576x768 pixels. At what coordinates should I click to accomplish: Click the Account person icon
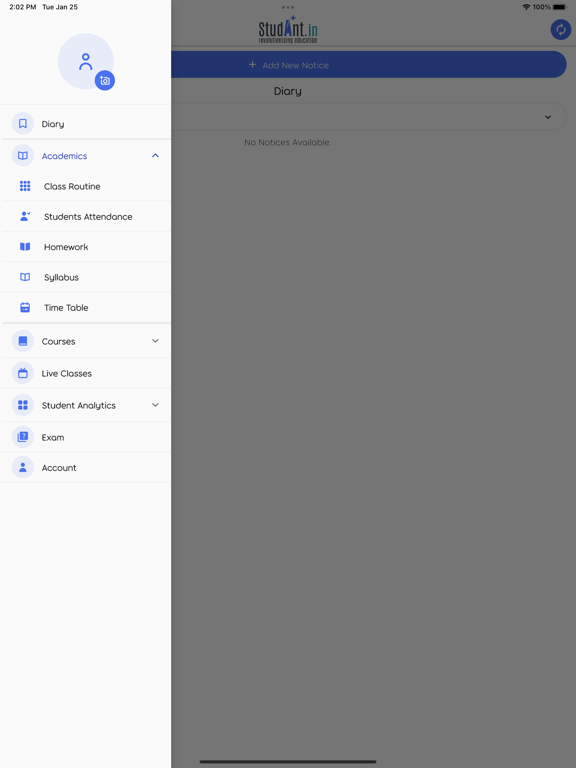[23, 467]
